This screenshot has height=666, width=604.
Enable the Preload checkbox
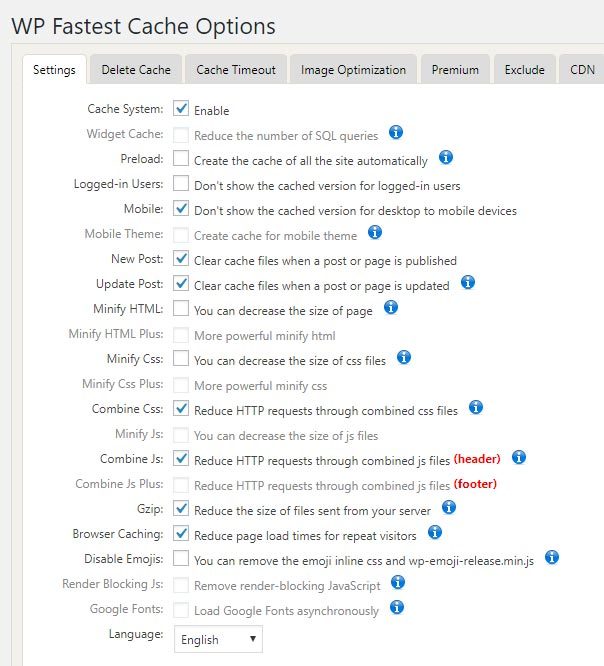click(x=181, y=158)
